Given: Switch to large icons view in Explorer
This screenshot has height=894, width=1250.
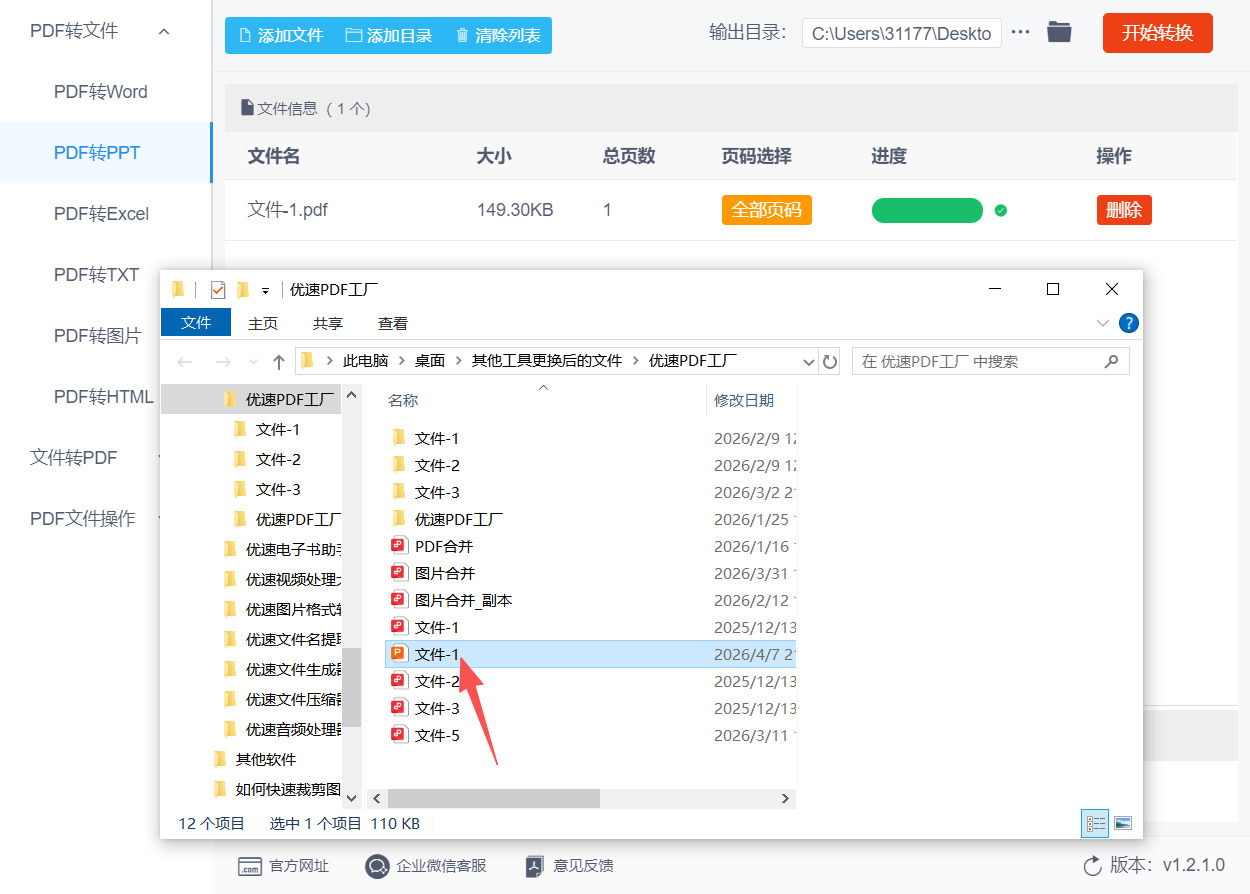Looking at the screenshot, I should (x=1123, y=824).
